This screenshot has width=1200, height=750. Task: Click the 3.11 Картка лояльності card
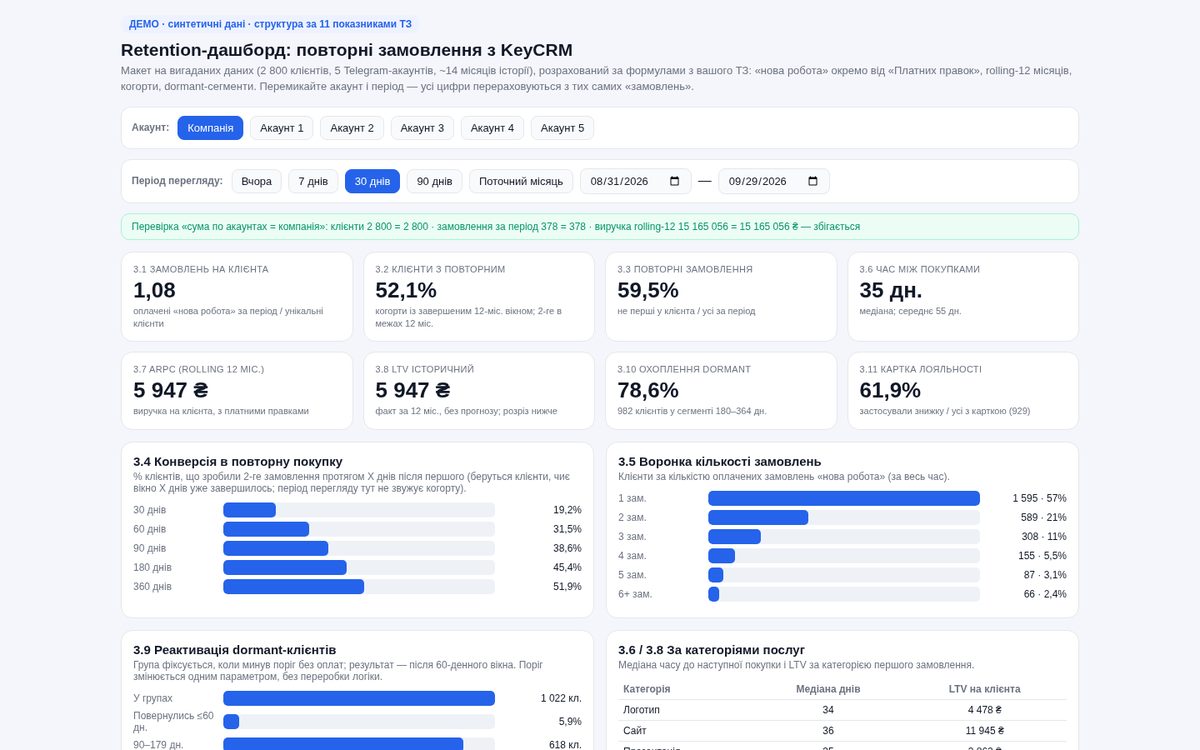point(963,390)
